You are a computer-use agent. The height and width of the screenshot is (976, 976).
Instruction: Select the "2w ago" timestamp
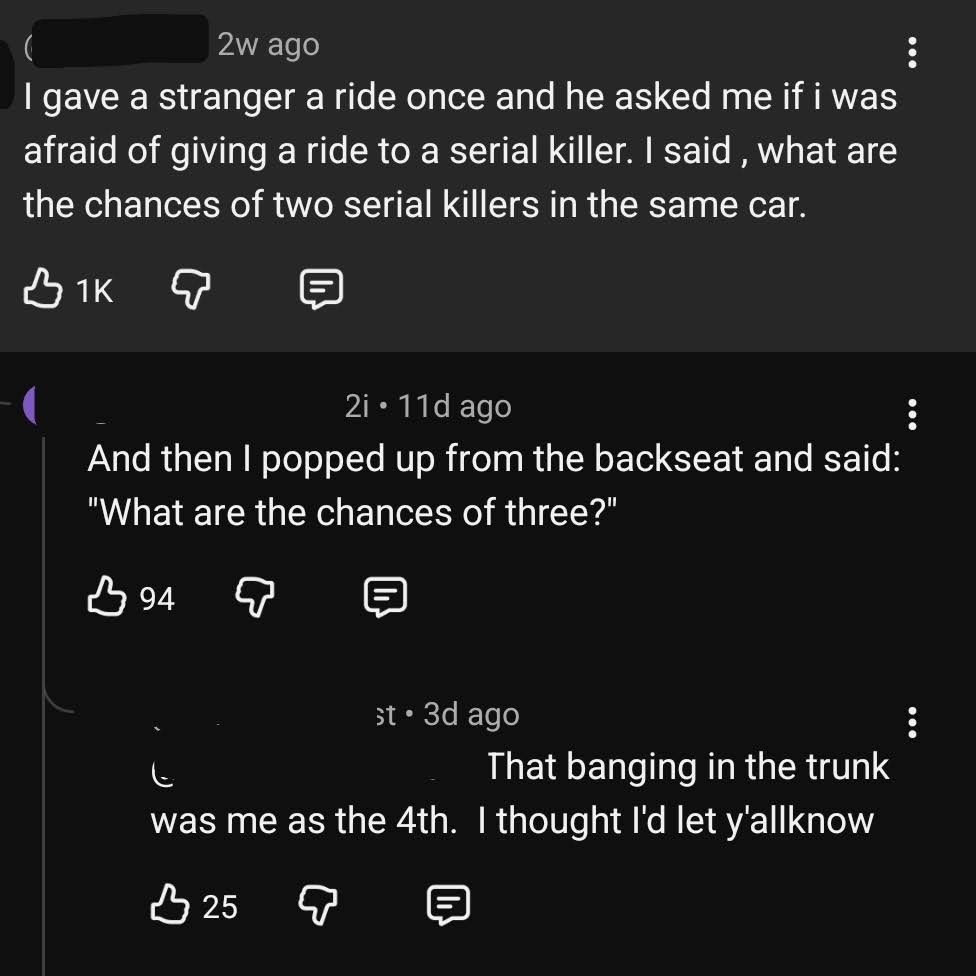pos(268,45)
